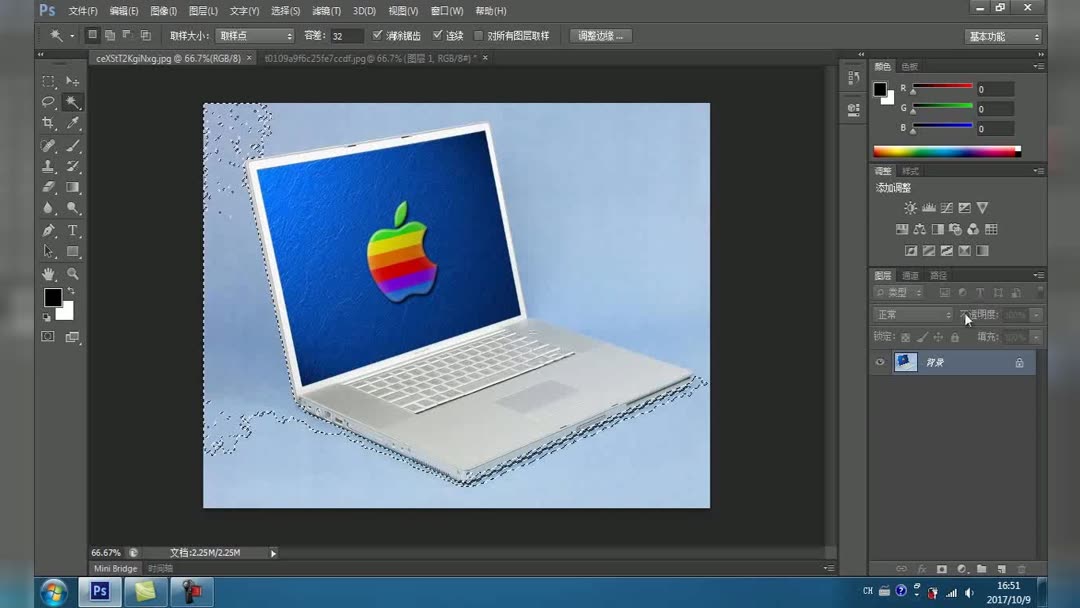Select the Lasso tool
Viewport: 1080px width, 608px height.
click(x=47, y=102)
